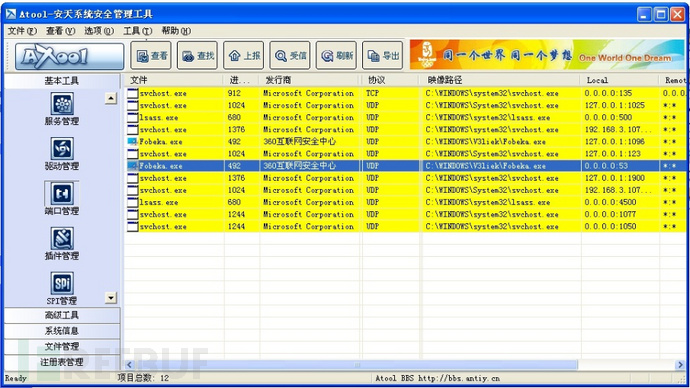690x388 pixels.
Task: Maximize the Atool window
Action: 661,15
